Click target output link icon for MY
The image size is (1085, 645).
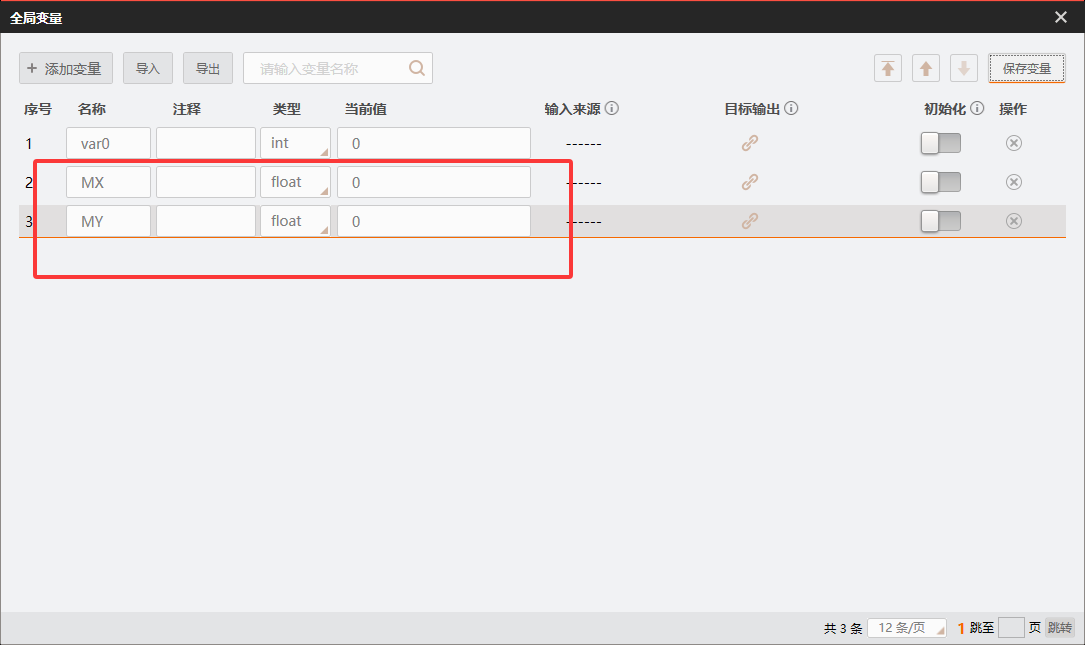tap(750, 221)
